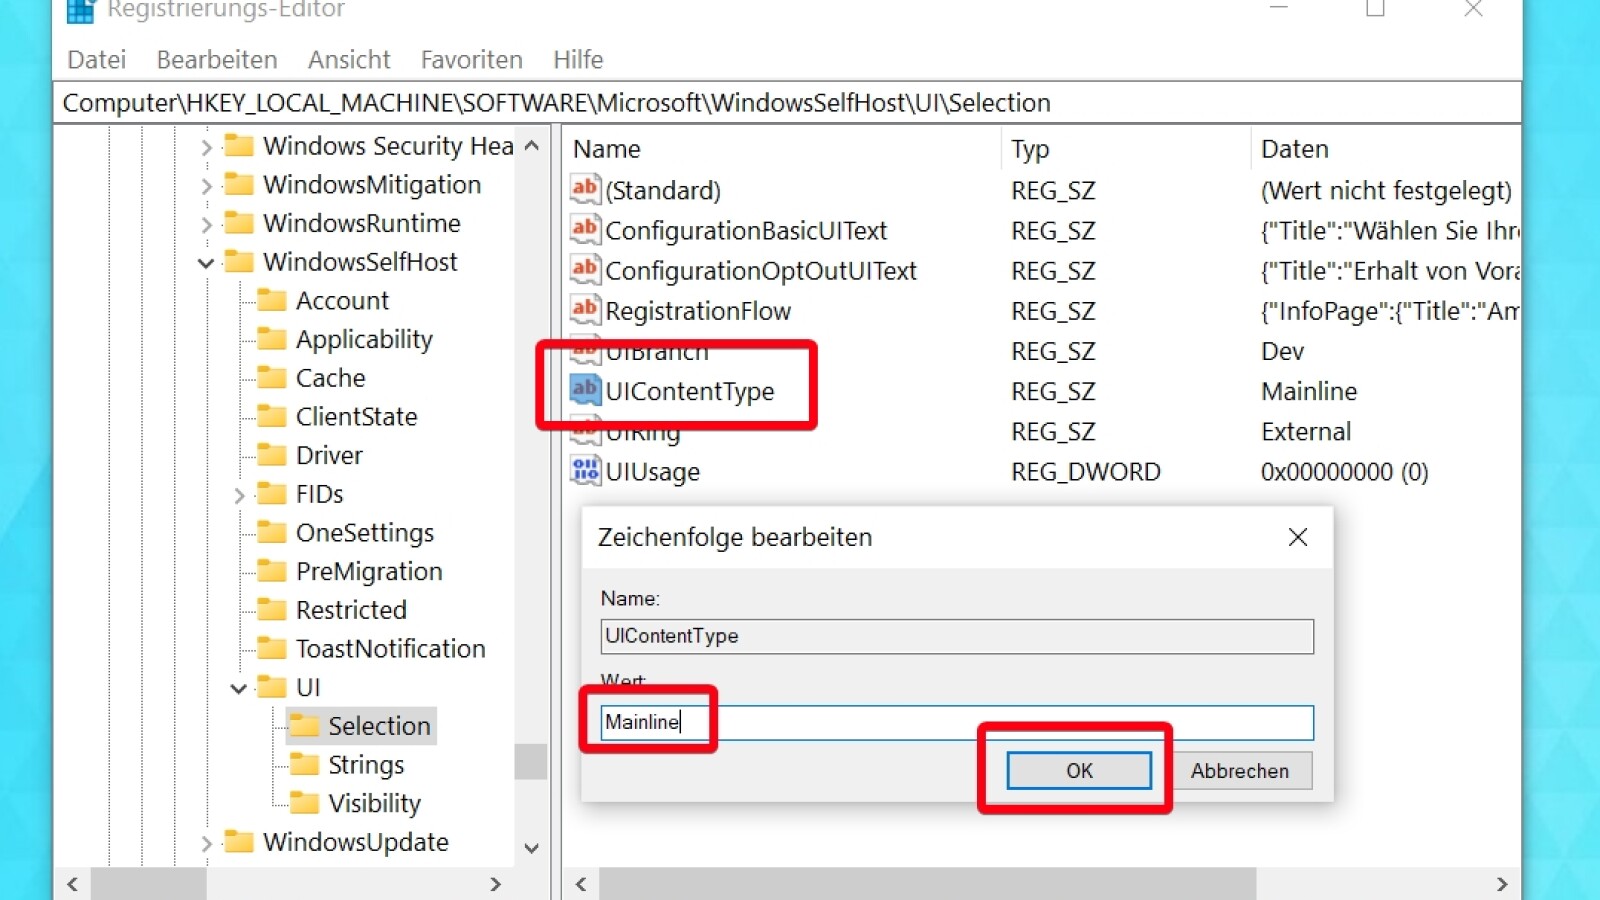1600x900 pixels.
Task: Select the Windows Security Health folder icon
Action: pos(239,146)
